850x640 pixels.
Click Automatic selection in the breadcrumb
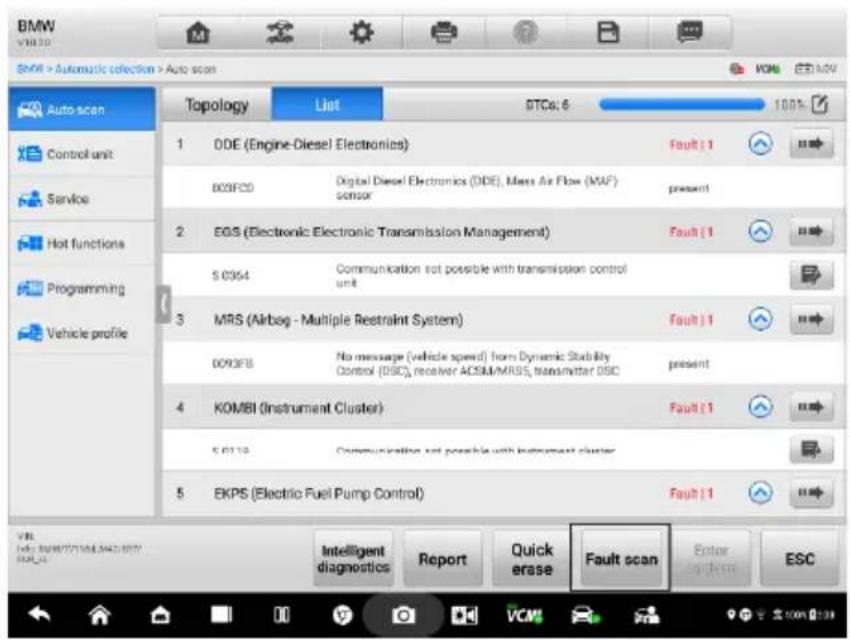coord(104,69)
